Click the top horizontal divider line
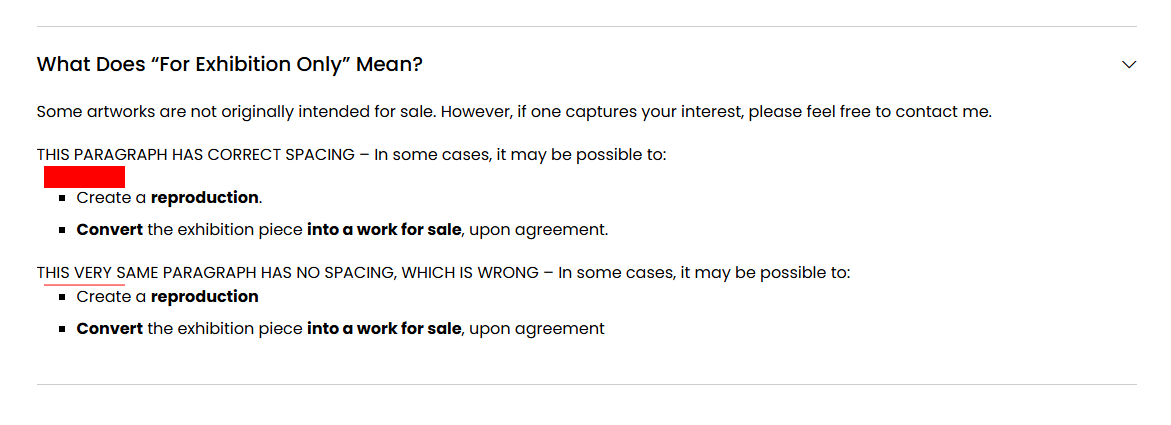This screenshot has height=425, width=1171. [586, 27]
